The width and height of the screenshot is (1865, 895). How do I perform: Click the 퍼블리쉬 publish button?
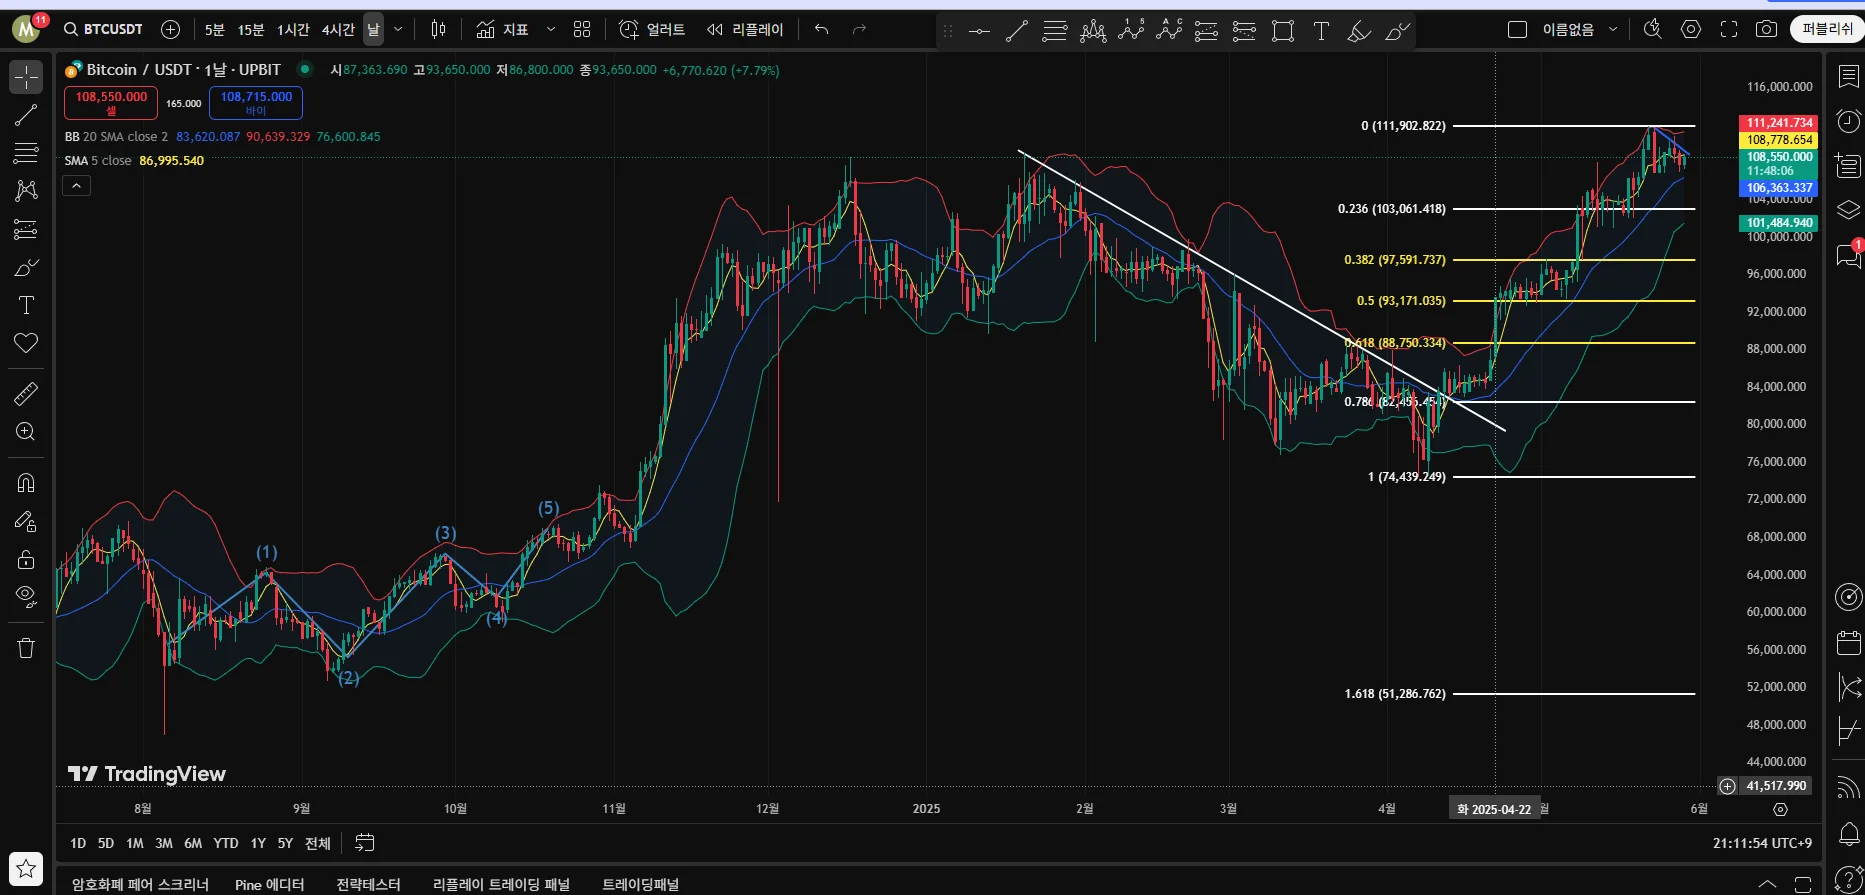pos(1827,29)
